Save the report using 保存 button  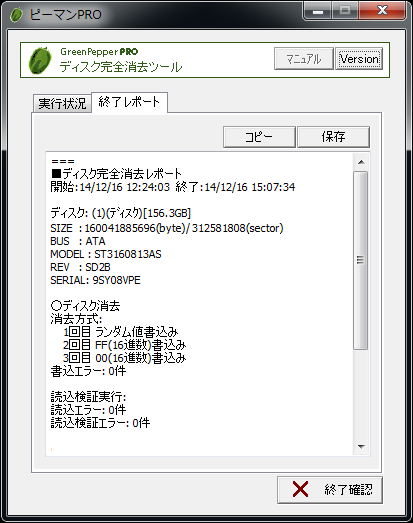pos(333,137)
